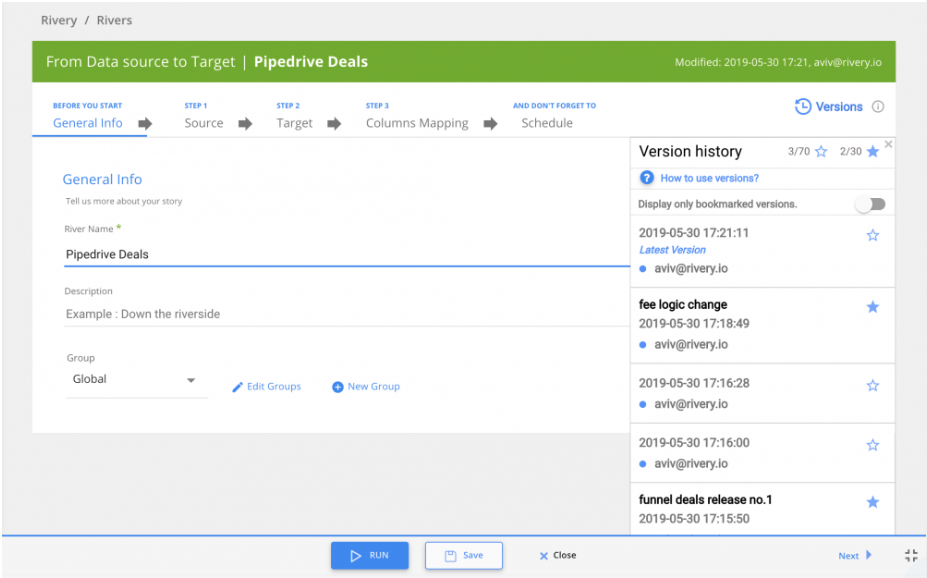927x578 pixels.
Task: Click the 2019-05-30 17:15:50 timestamp
Action: point(694,519)
